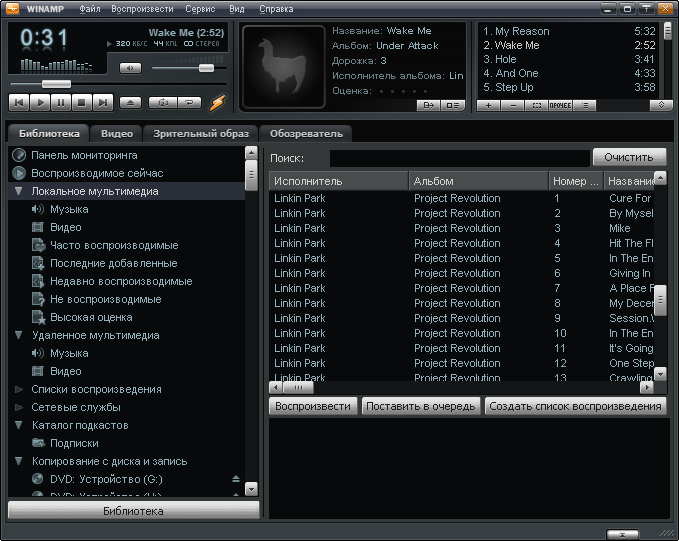679x541 pixels.
Task: Expand the Сетевые службы node
Action: 19,407
